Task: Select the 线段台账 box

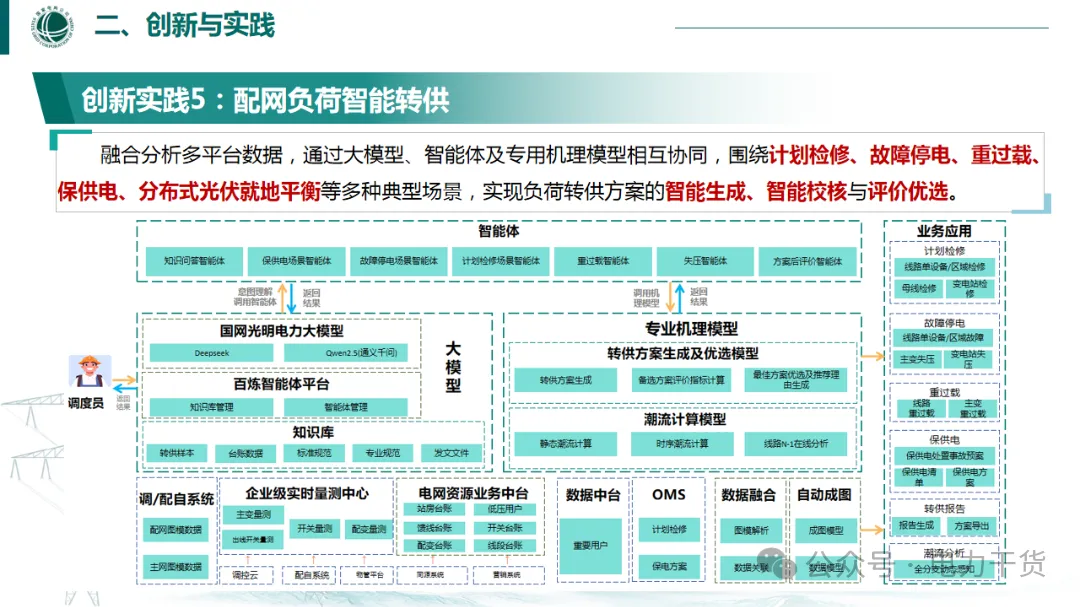Action: (505, 546)
